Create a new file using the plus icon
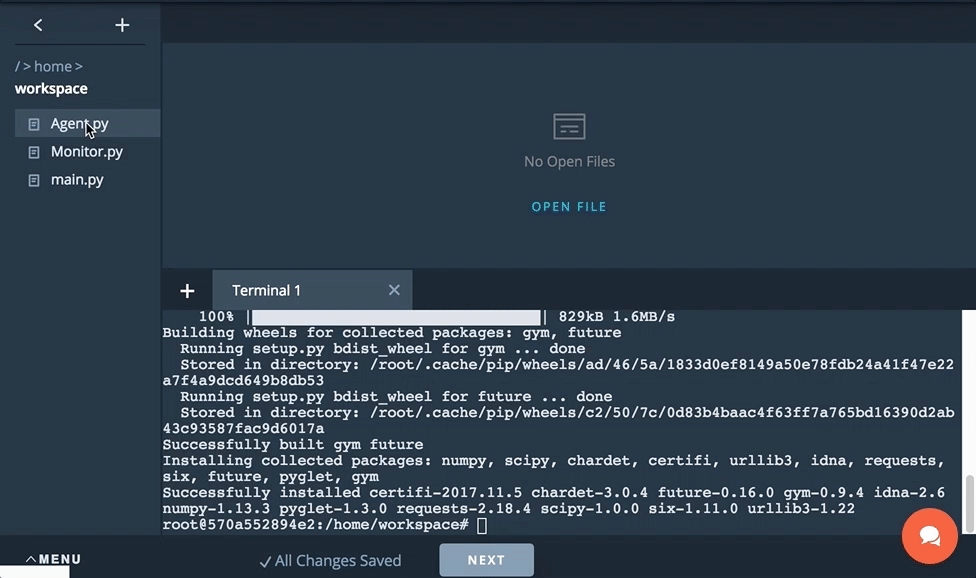The image size is (976, 578). (x=122, y=25)
